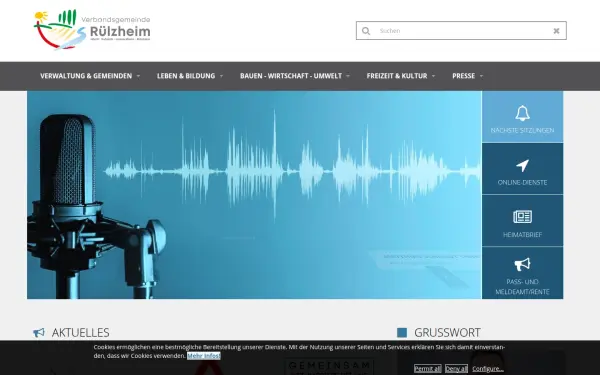The height and width of the screenshot is (375, 600).
Task: Click the paper plane Online-Dienste icon
Action: pyautogui.click(x=522, y=165)
